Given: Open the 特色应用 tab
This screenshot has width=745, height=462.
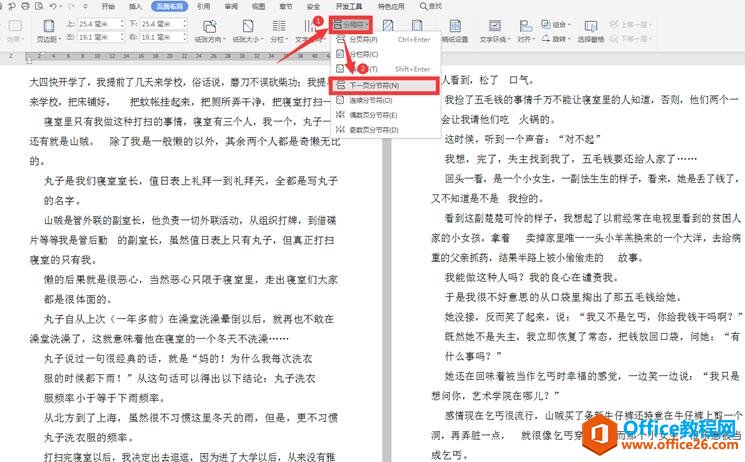Looking at the screenshot, I should click(391, 6).
